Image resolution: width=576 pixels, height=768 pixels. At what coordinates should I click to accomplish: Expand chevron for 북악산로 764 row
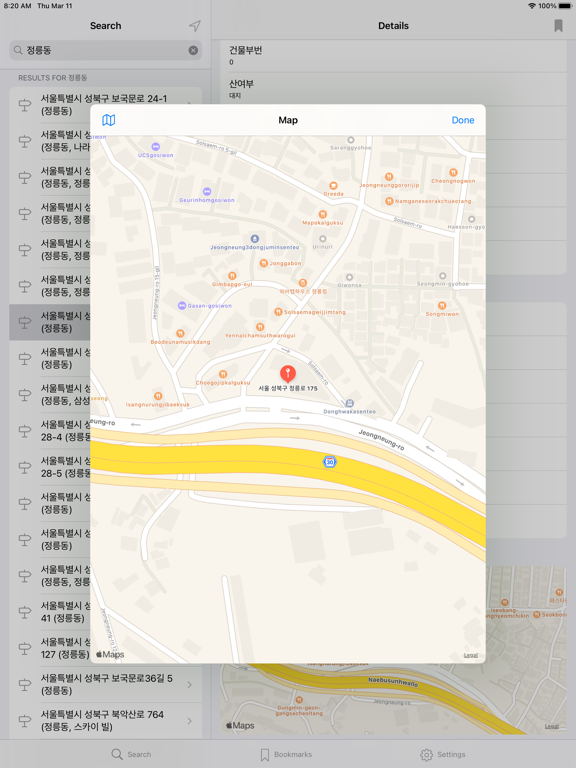point(190,721)
